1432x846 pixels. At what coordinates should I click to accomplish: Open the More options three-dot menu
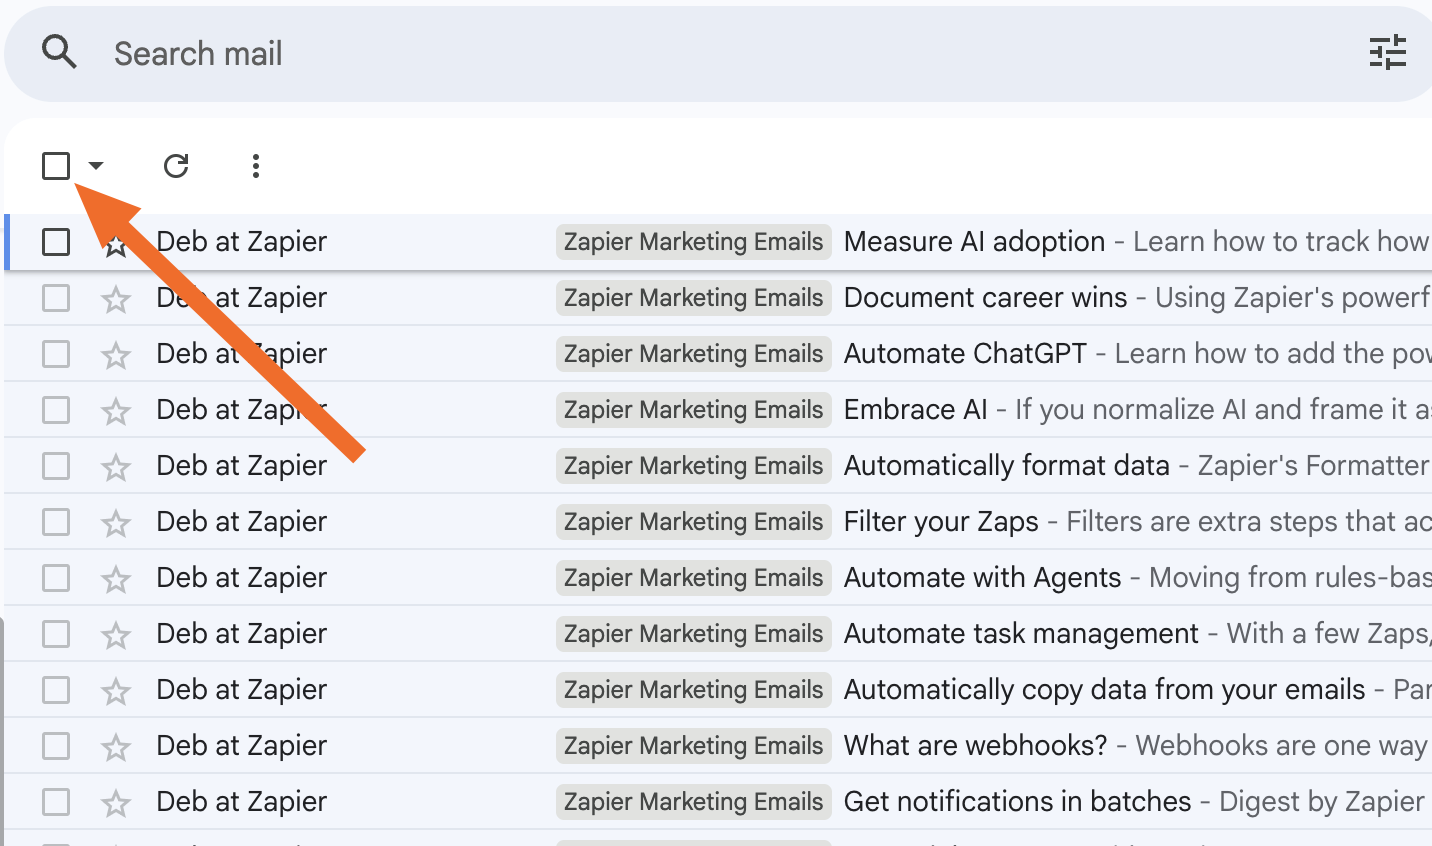click(256, 166)
